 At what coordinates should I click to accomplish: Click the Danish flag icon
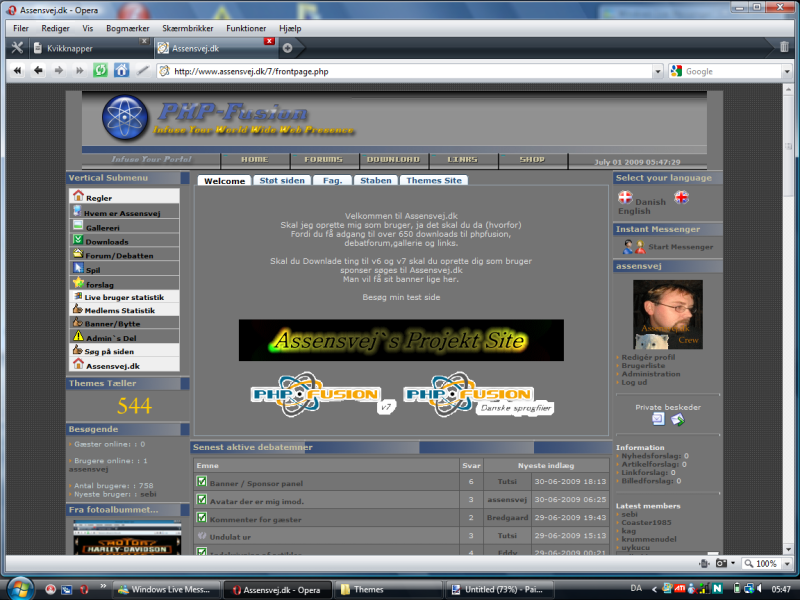(625, 197)
